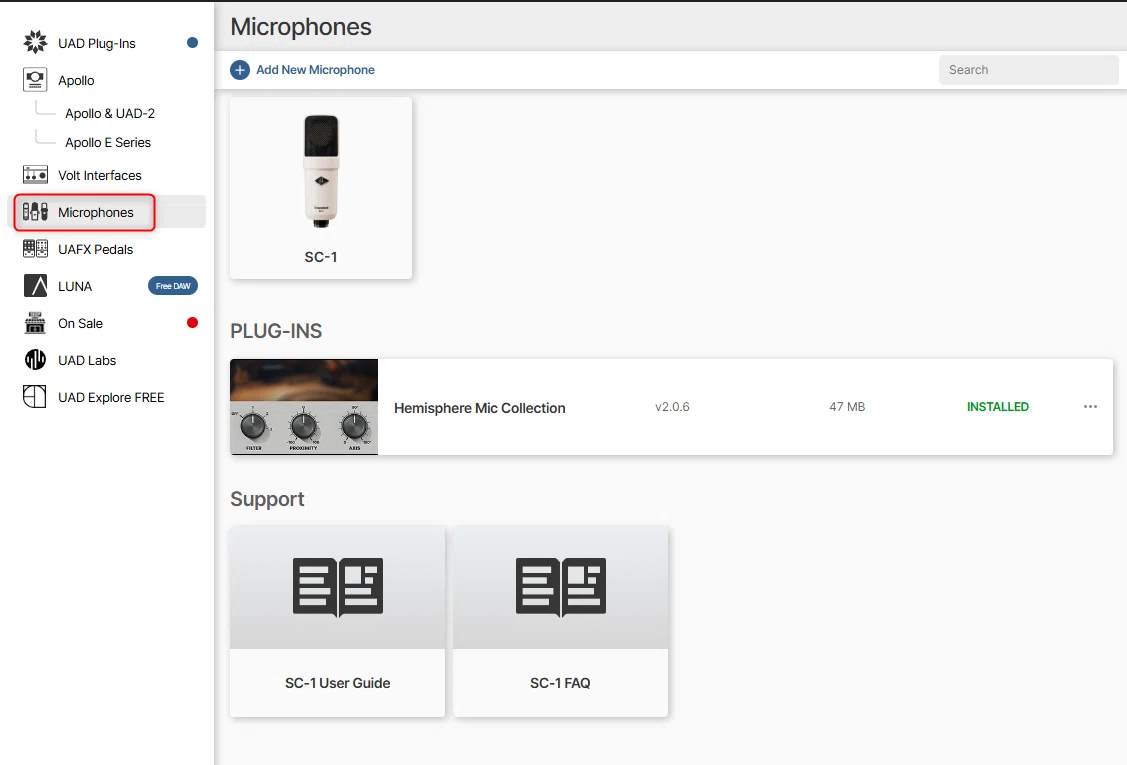Open the On Sale page
1127x765 pixels.
tap(80, 324)
